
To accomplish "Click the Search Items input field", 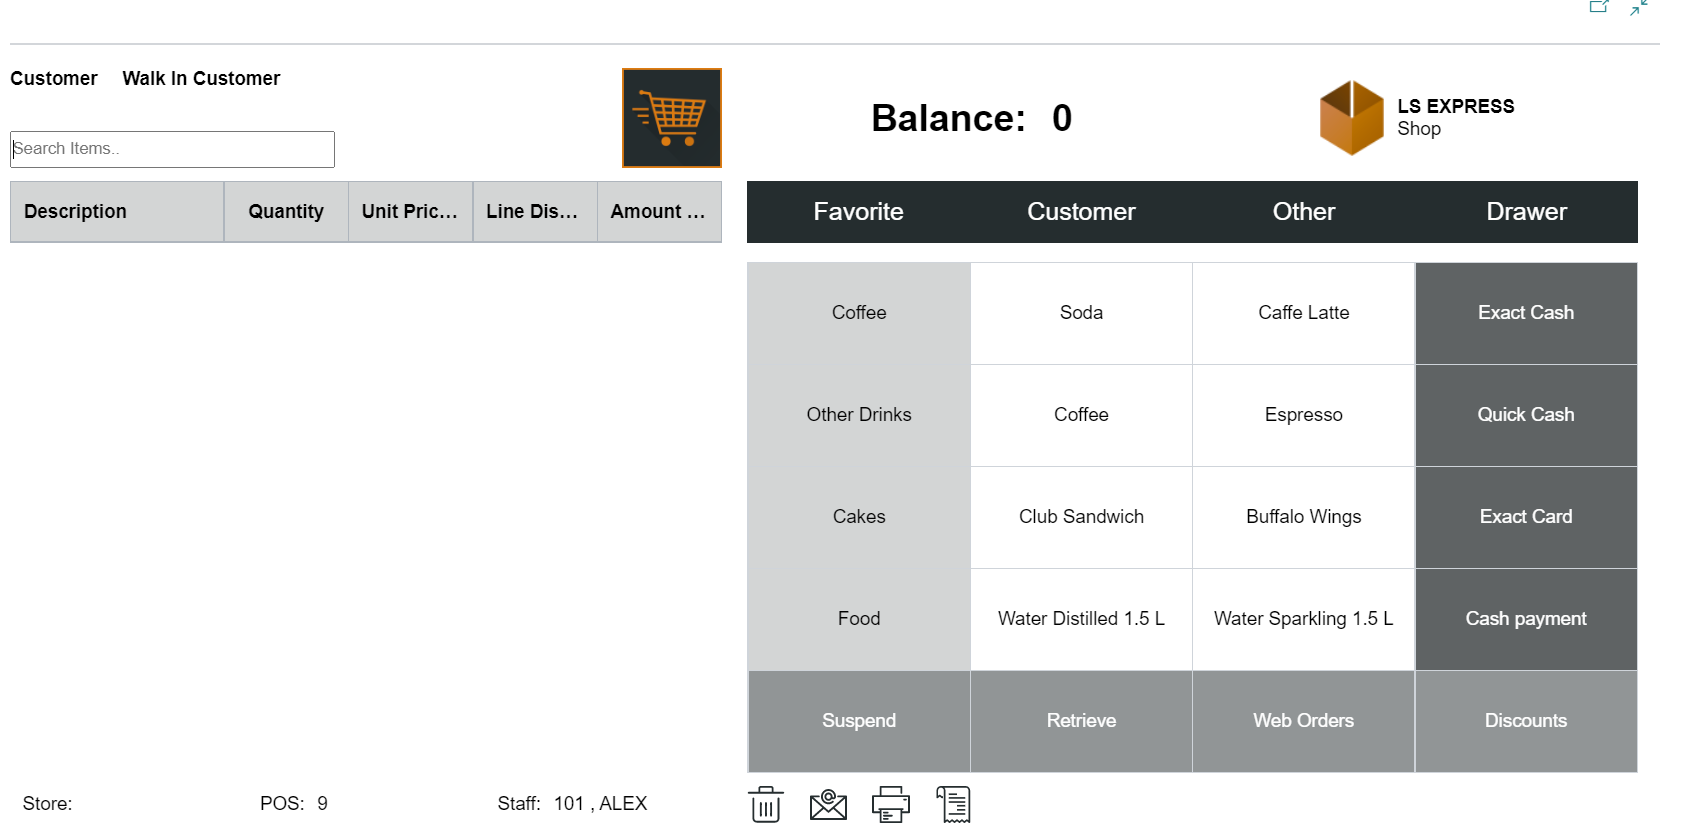I will [x=171, y=148].
